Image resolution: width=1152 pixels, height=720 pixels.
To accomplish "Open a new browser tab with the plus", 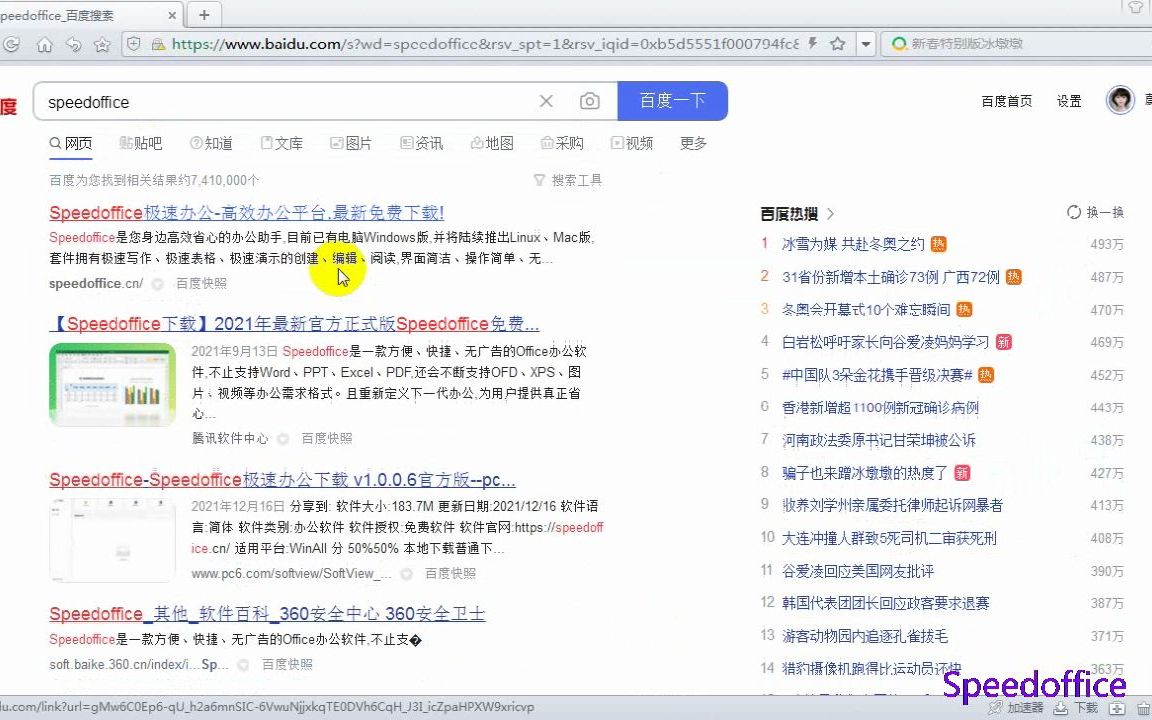I will pyautogui.click(x=206, y=15).
